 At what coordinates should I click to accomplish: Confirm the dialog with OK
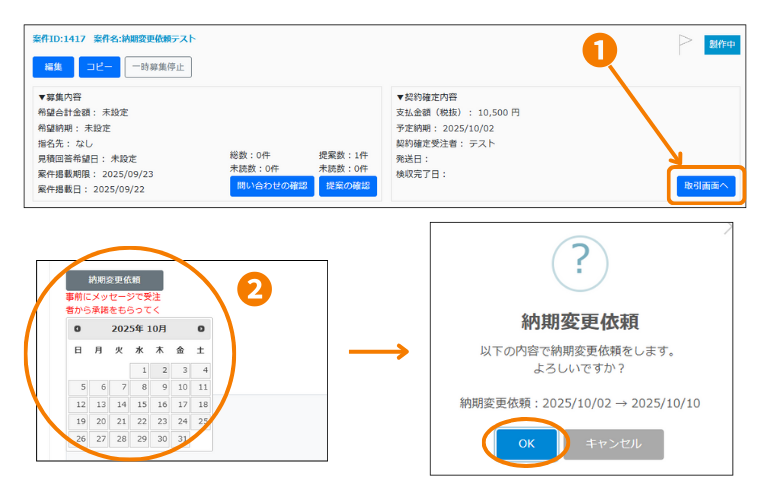(x=526, y=444)
